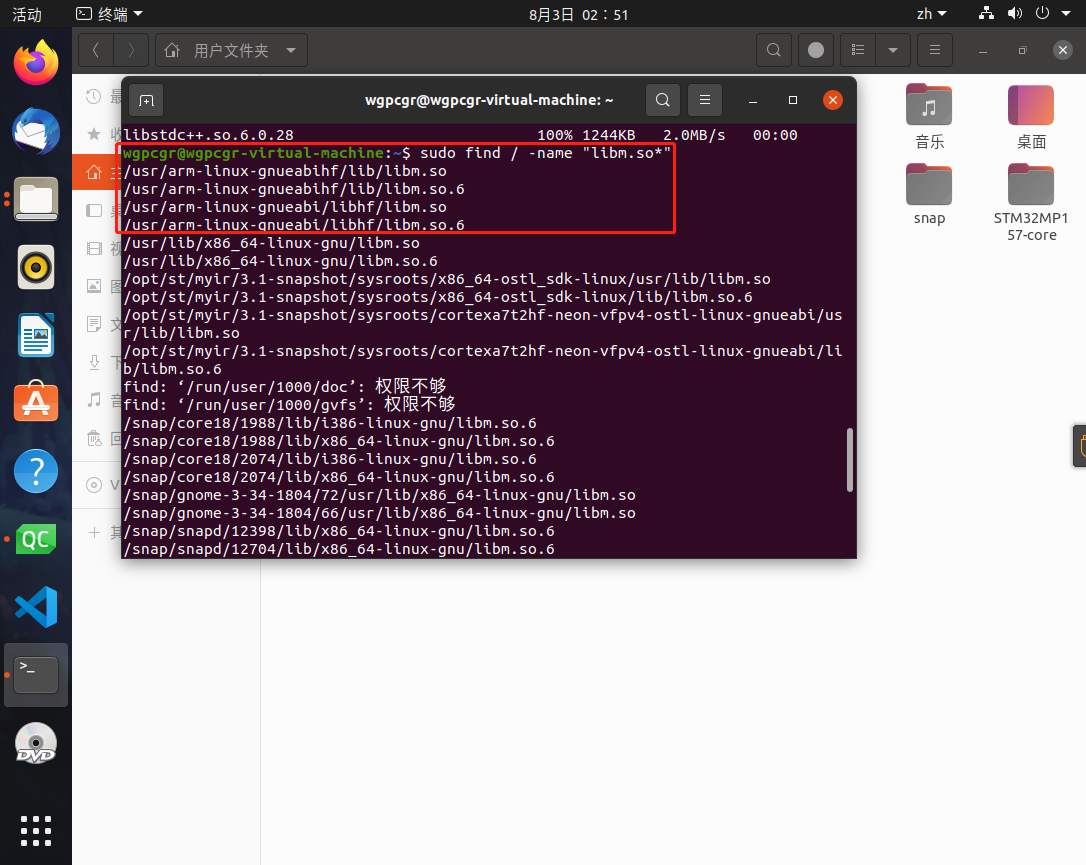Search in the terminal window
The image size is (1086, 865).
click(x=663, y=100)
